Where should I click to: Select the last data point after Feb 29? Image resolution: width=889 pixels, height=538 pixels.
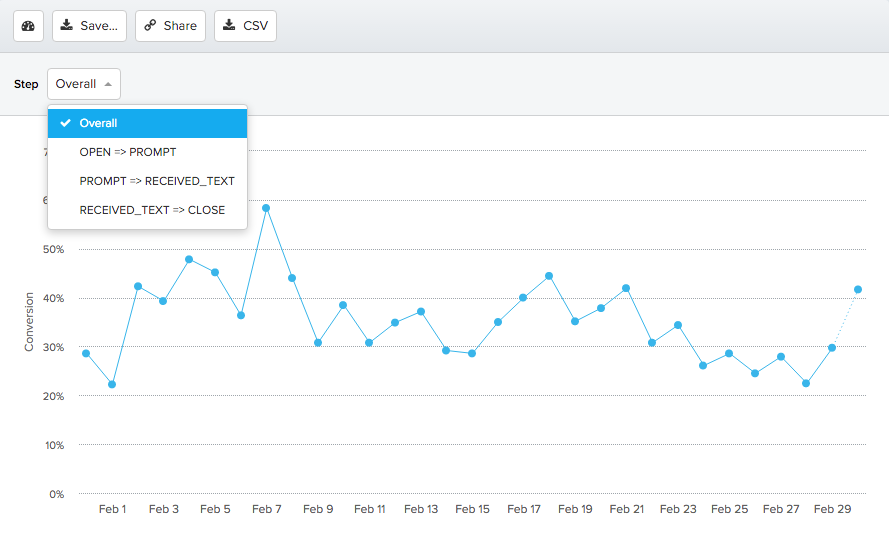[x=858, y=289]
